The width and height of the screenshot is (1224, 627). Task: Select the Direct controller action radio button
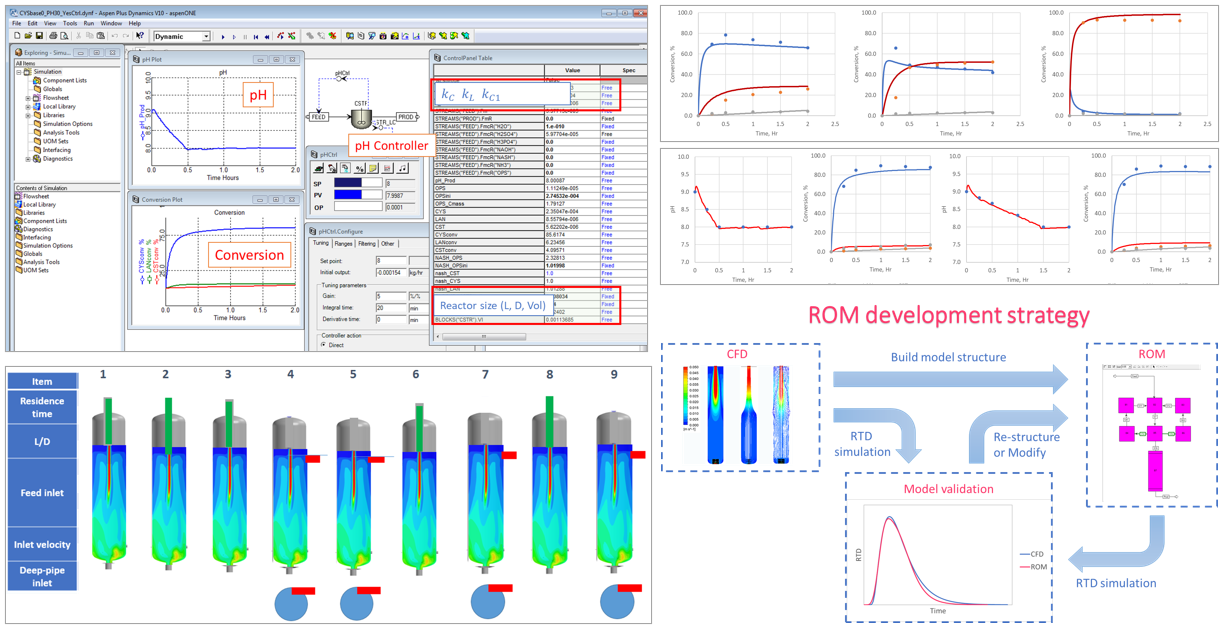tap(324, 345)
